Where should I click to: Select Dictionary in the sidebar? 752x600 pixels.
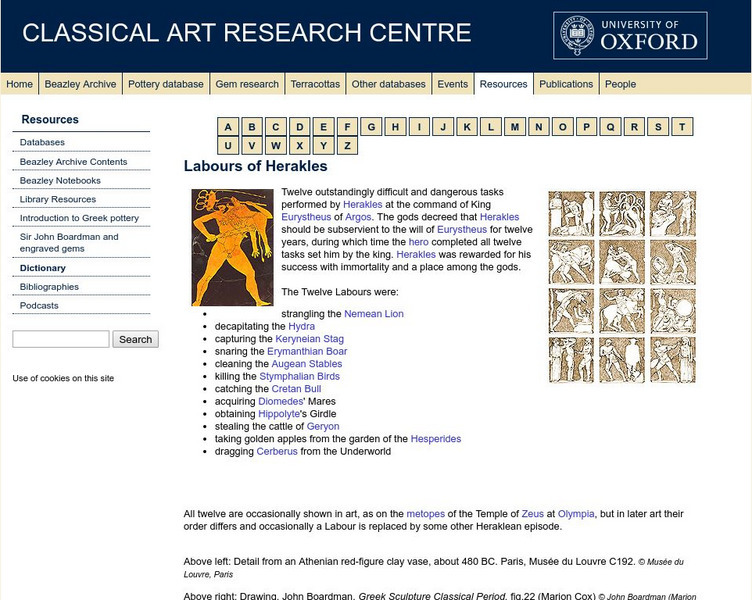(43, 268)
